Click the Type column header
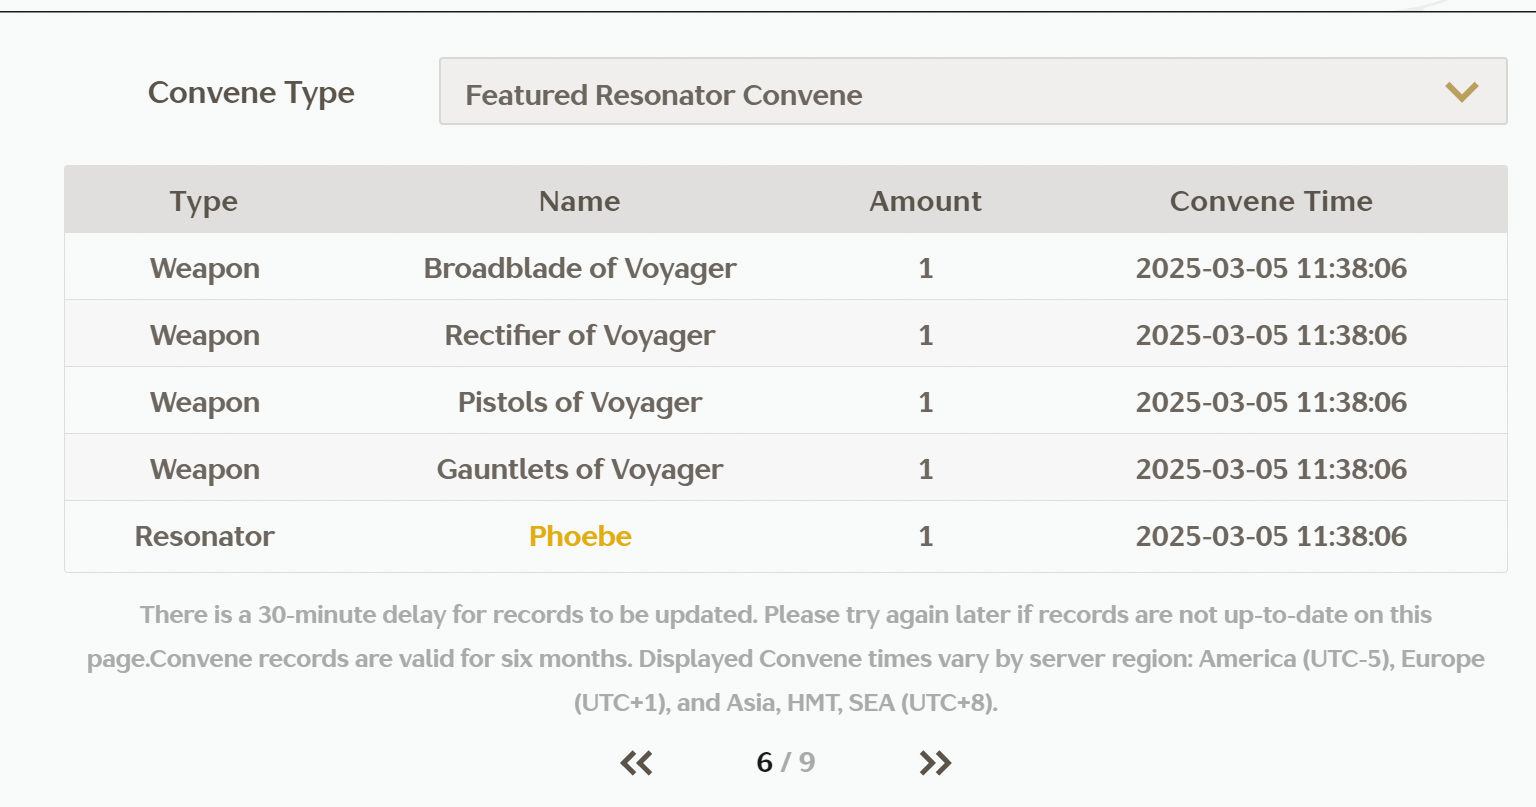The height and width of the screenshot is (807, 1536). [204, 201]
